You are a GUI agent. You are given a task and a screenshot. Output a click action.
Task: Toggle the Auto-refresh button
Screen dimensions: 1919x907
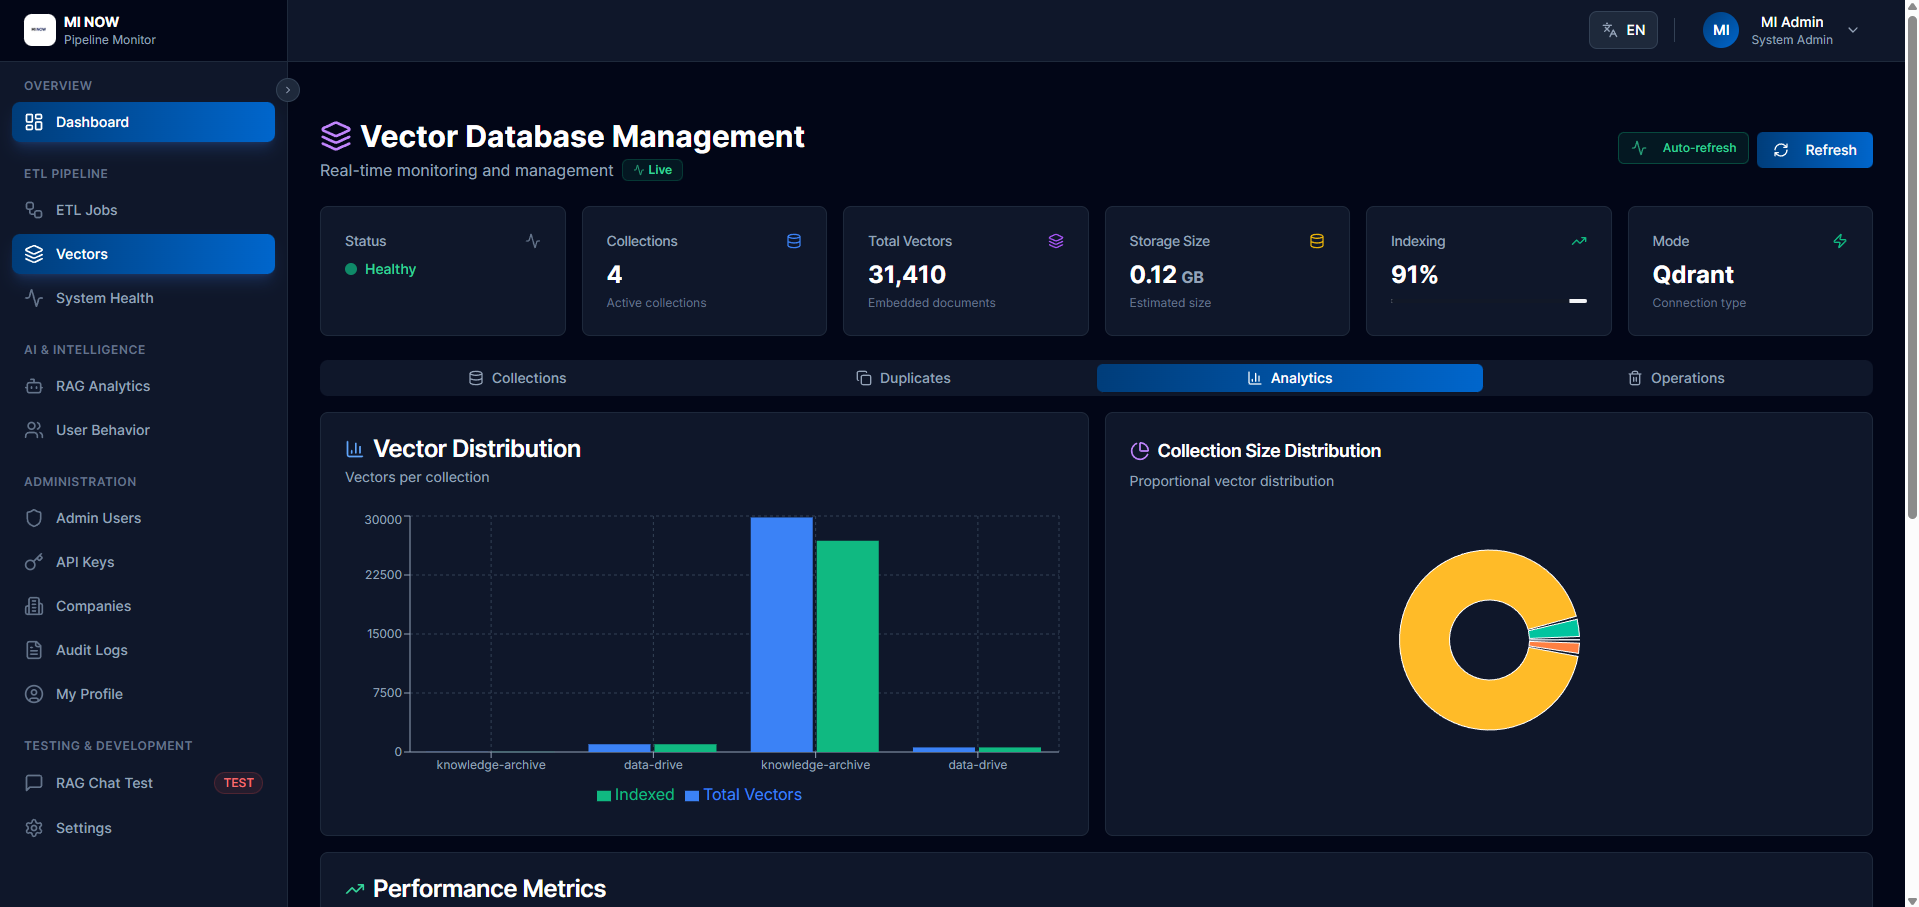pyautogui.click(x=1683, y=148)
